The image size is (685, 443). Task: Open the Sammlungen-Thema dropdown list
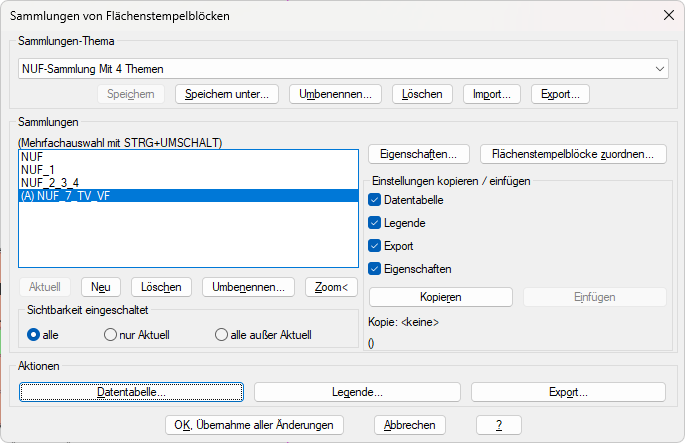pos(659,68)
